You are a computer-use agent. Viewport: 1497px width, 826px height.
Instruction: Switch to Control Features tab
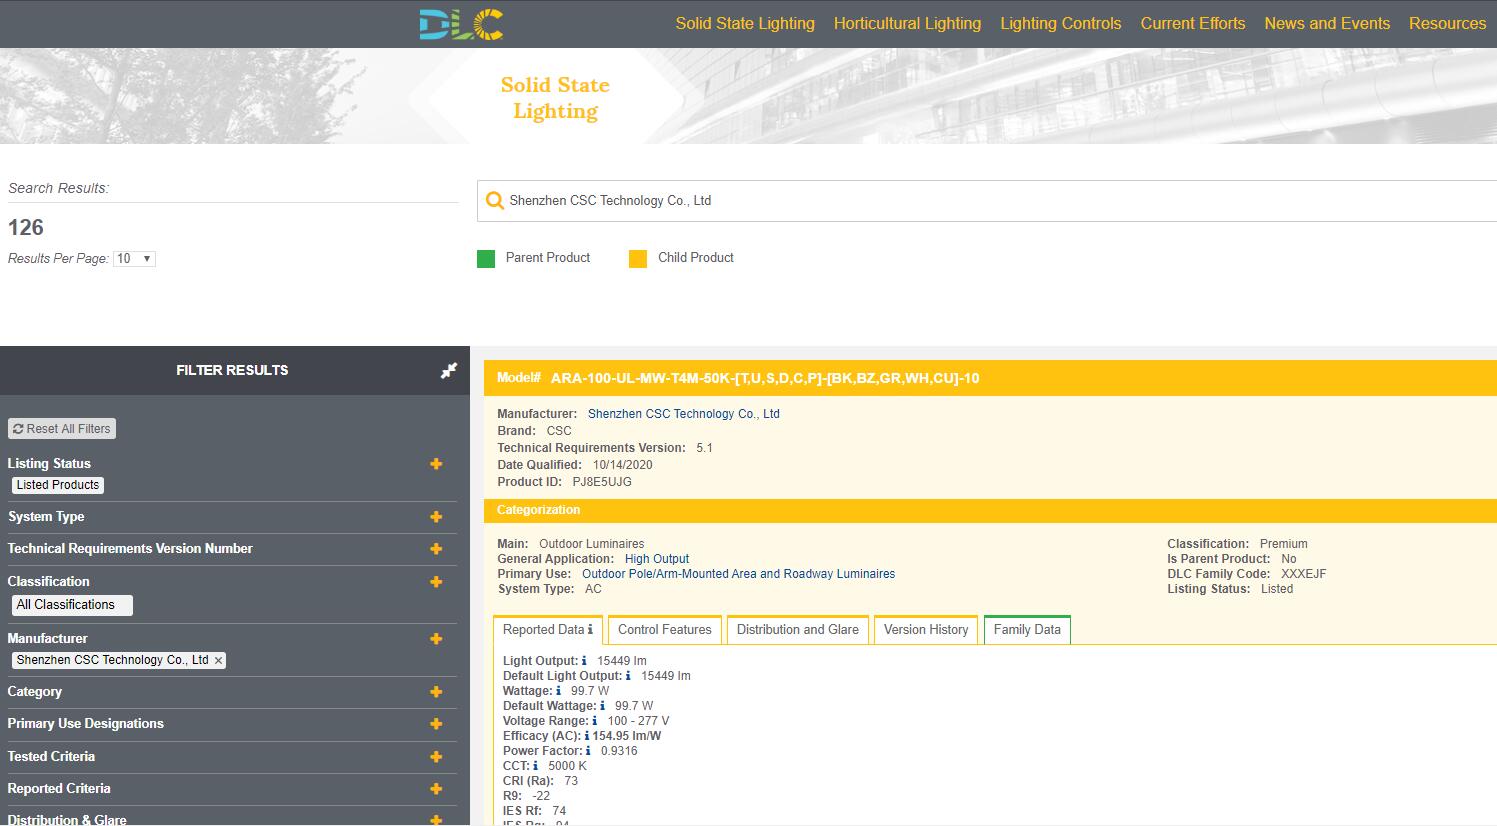click(665, 630)
